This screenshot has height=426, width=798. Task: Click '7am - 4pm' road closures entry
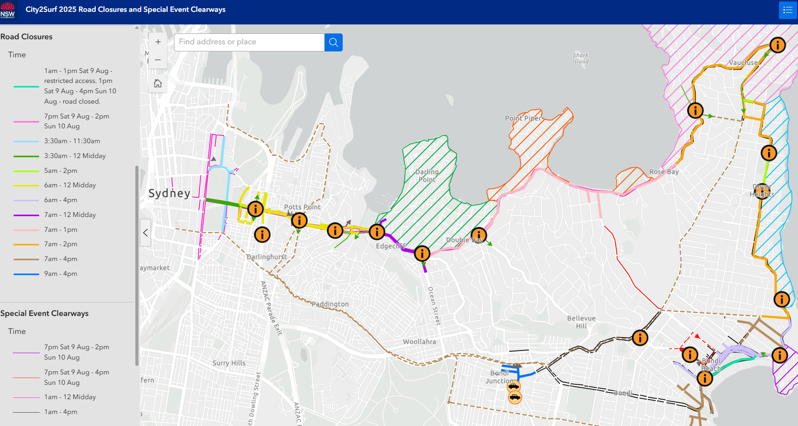coord(61,259)
